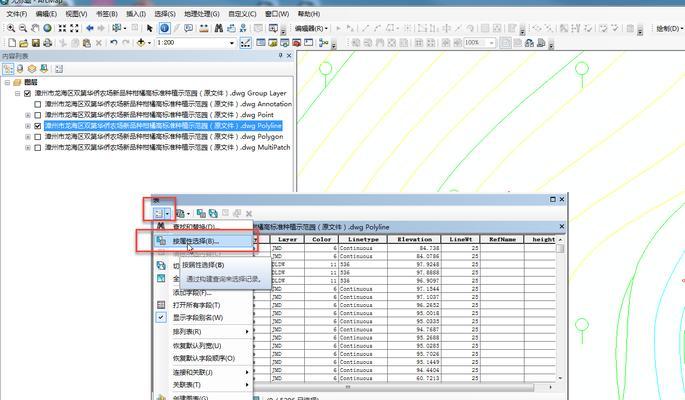Uncheck the dwg Polyline layer checkbox
Image resolution: width=685 pixels, height=400 pixels.
click(38, 126)
